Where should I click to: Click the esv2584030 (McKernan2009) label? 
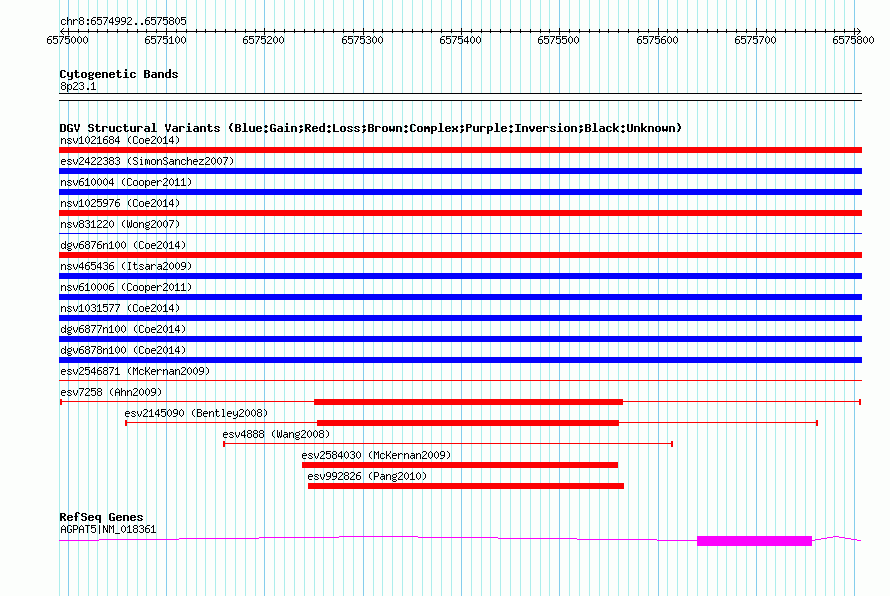pos(376,455)
